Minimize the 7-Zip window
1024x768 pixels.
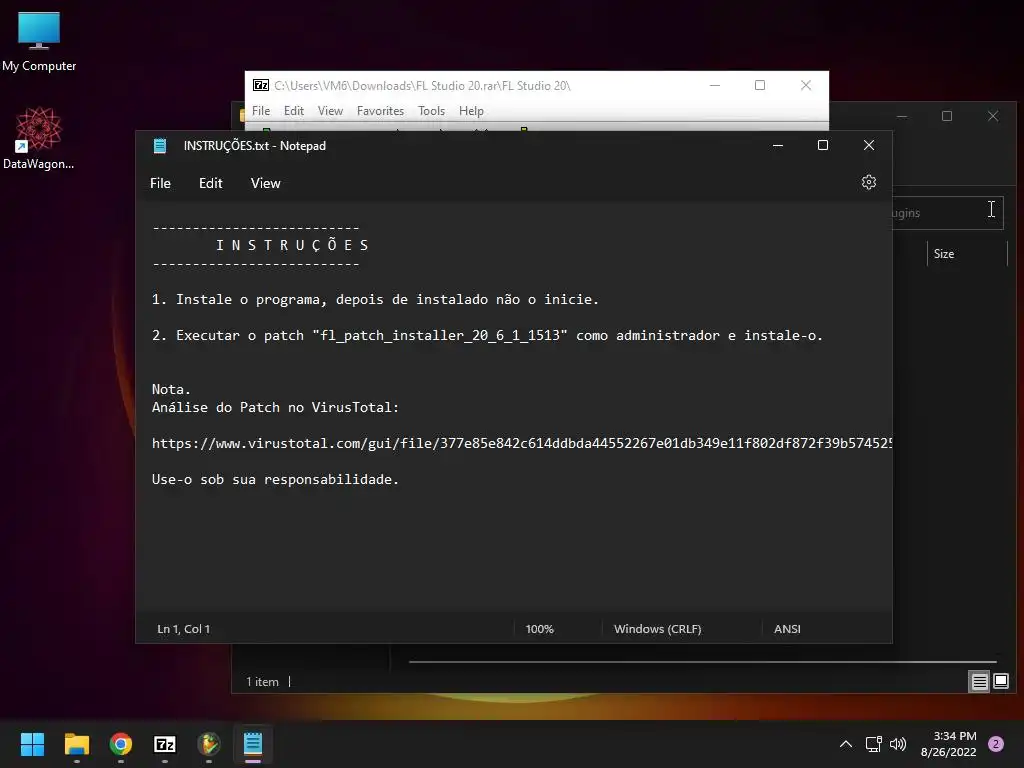tap(715, 86)
